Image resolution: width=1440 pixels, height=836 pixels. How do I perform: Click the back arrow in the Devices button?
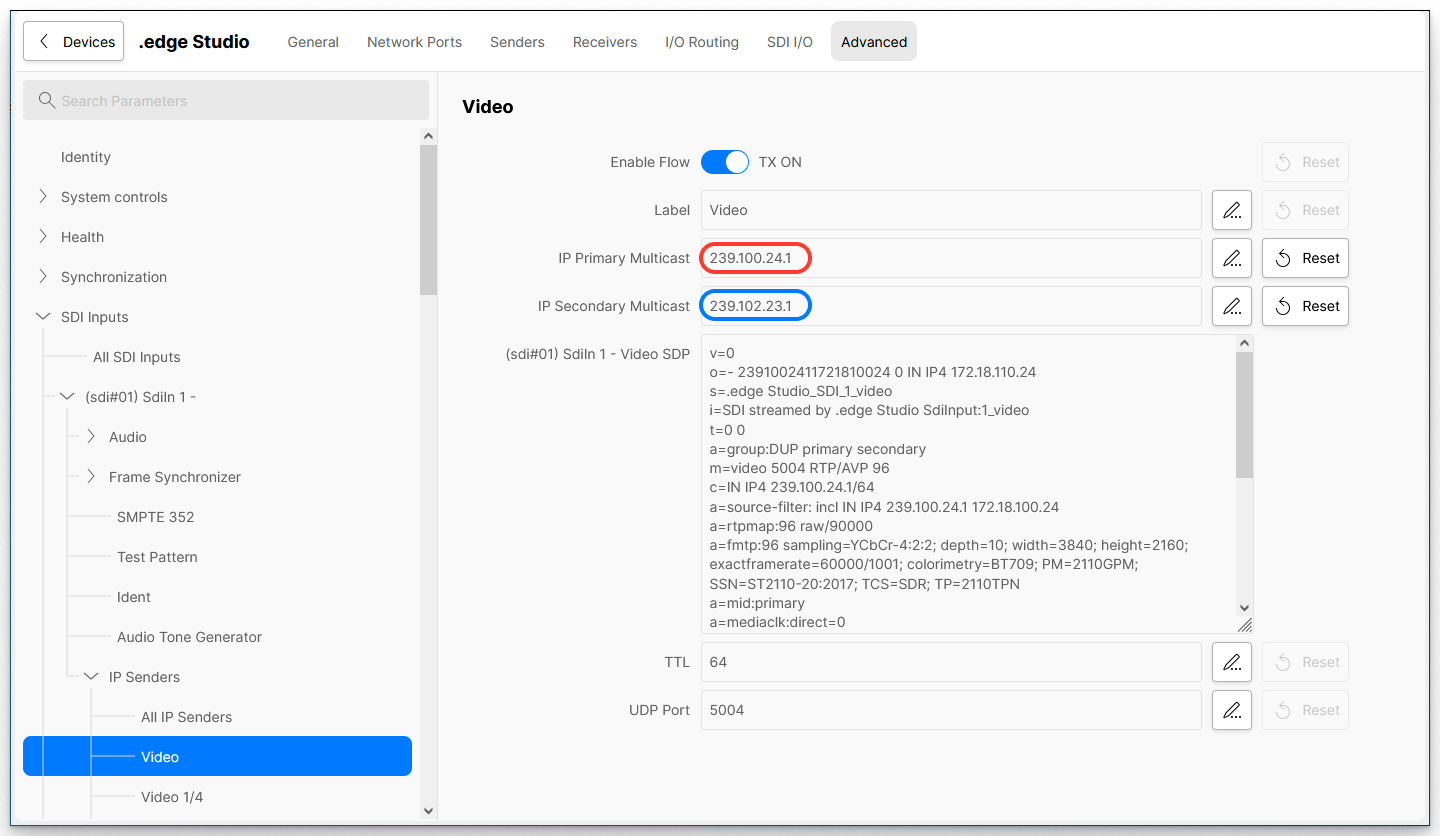point(44,42)
